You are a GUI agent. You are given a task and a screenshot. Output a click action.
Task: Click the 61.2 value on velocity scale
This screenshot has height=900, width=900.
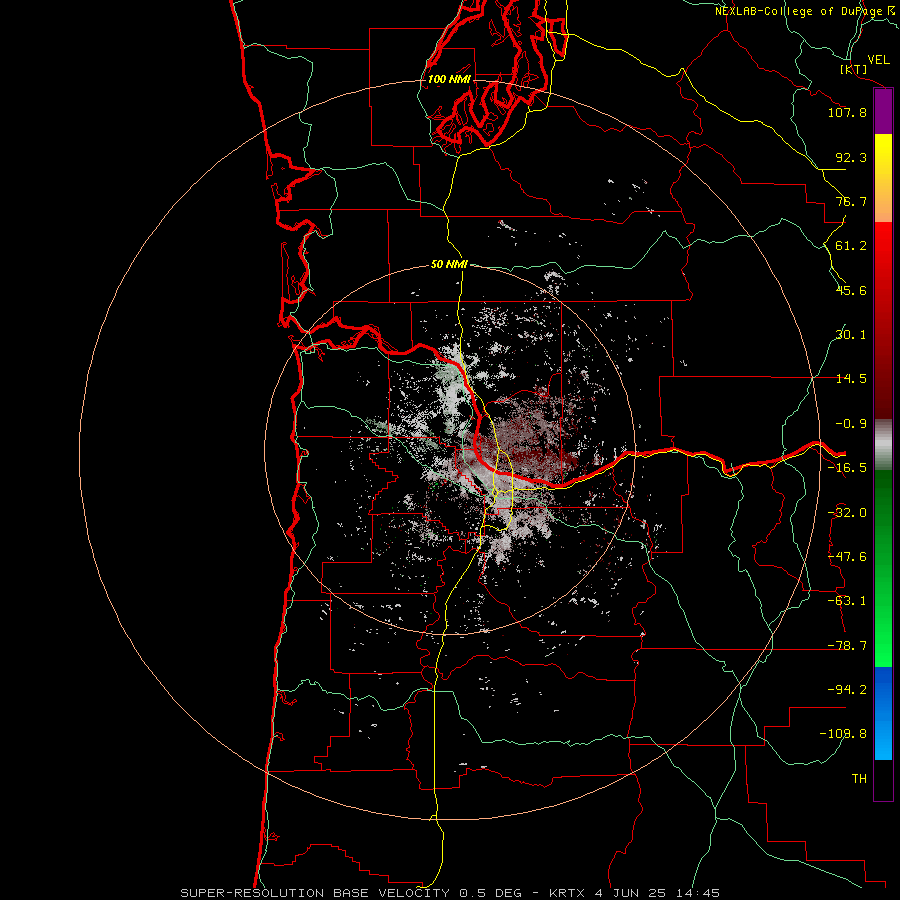(851, 246)
